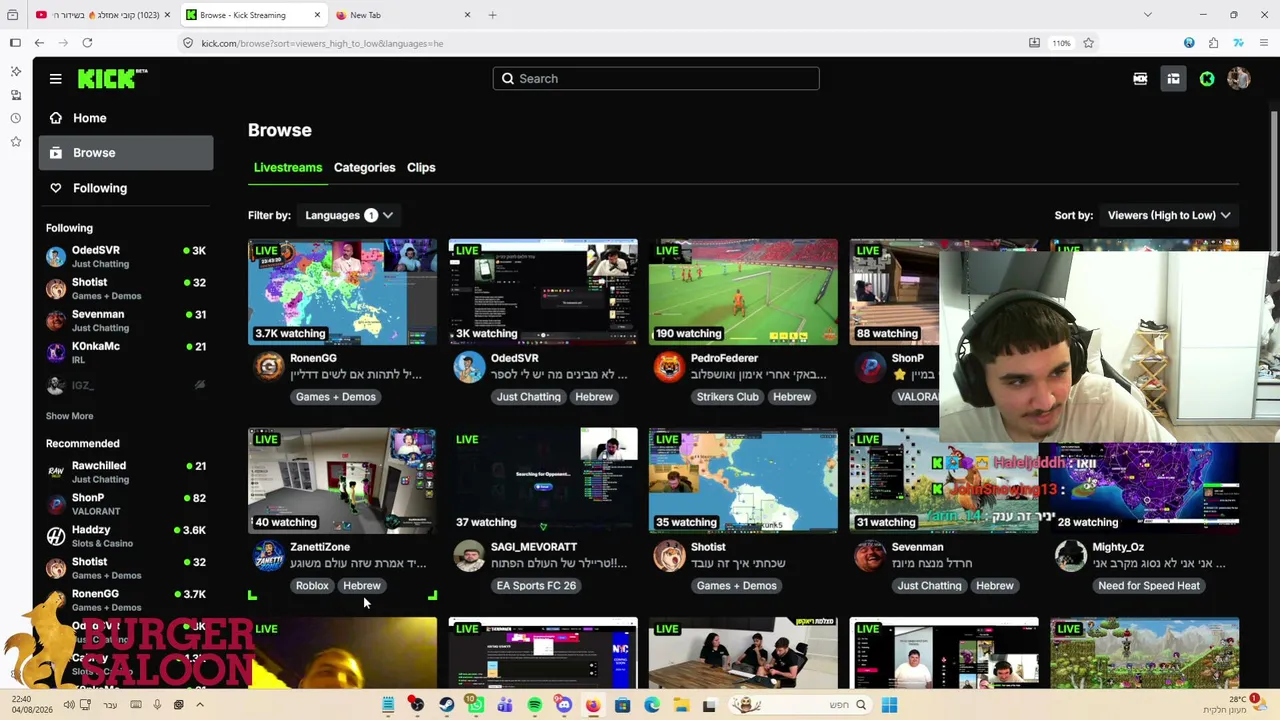Click the 110% zoom level indicator

pos(1061,43)
